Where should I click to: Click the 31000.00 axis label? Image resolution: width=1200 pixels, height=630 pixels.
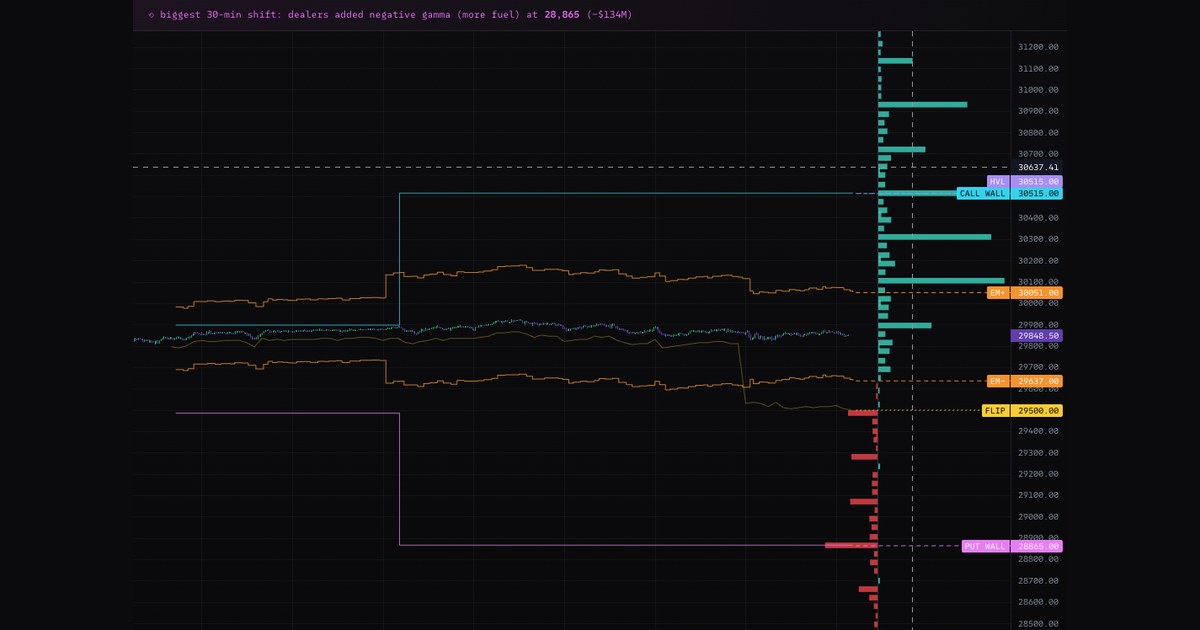click(x=1038, y=90)
